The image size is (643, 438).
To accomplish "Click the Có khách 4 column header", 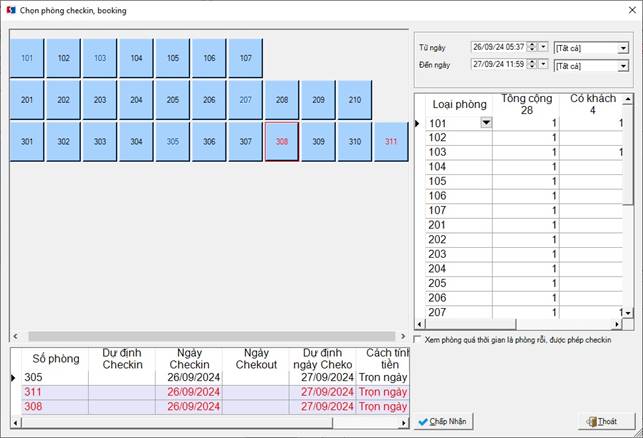I will pos(592,105).
